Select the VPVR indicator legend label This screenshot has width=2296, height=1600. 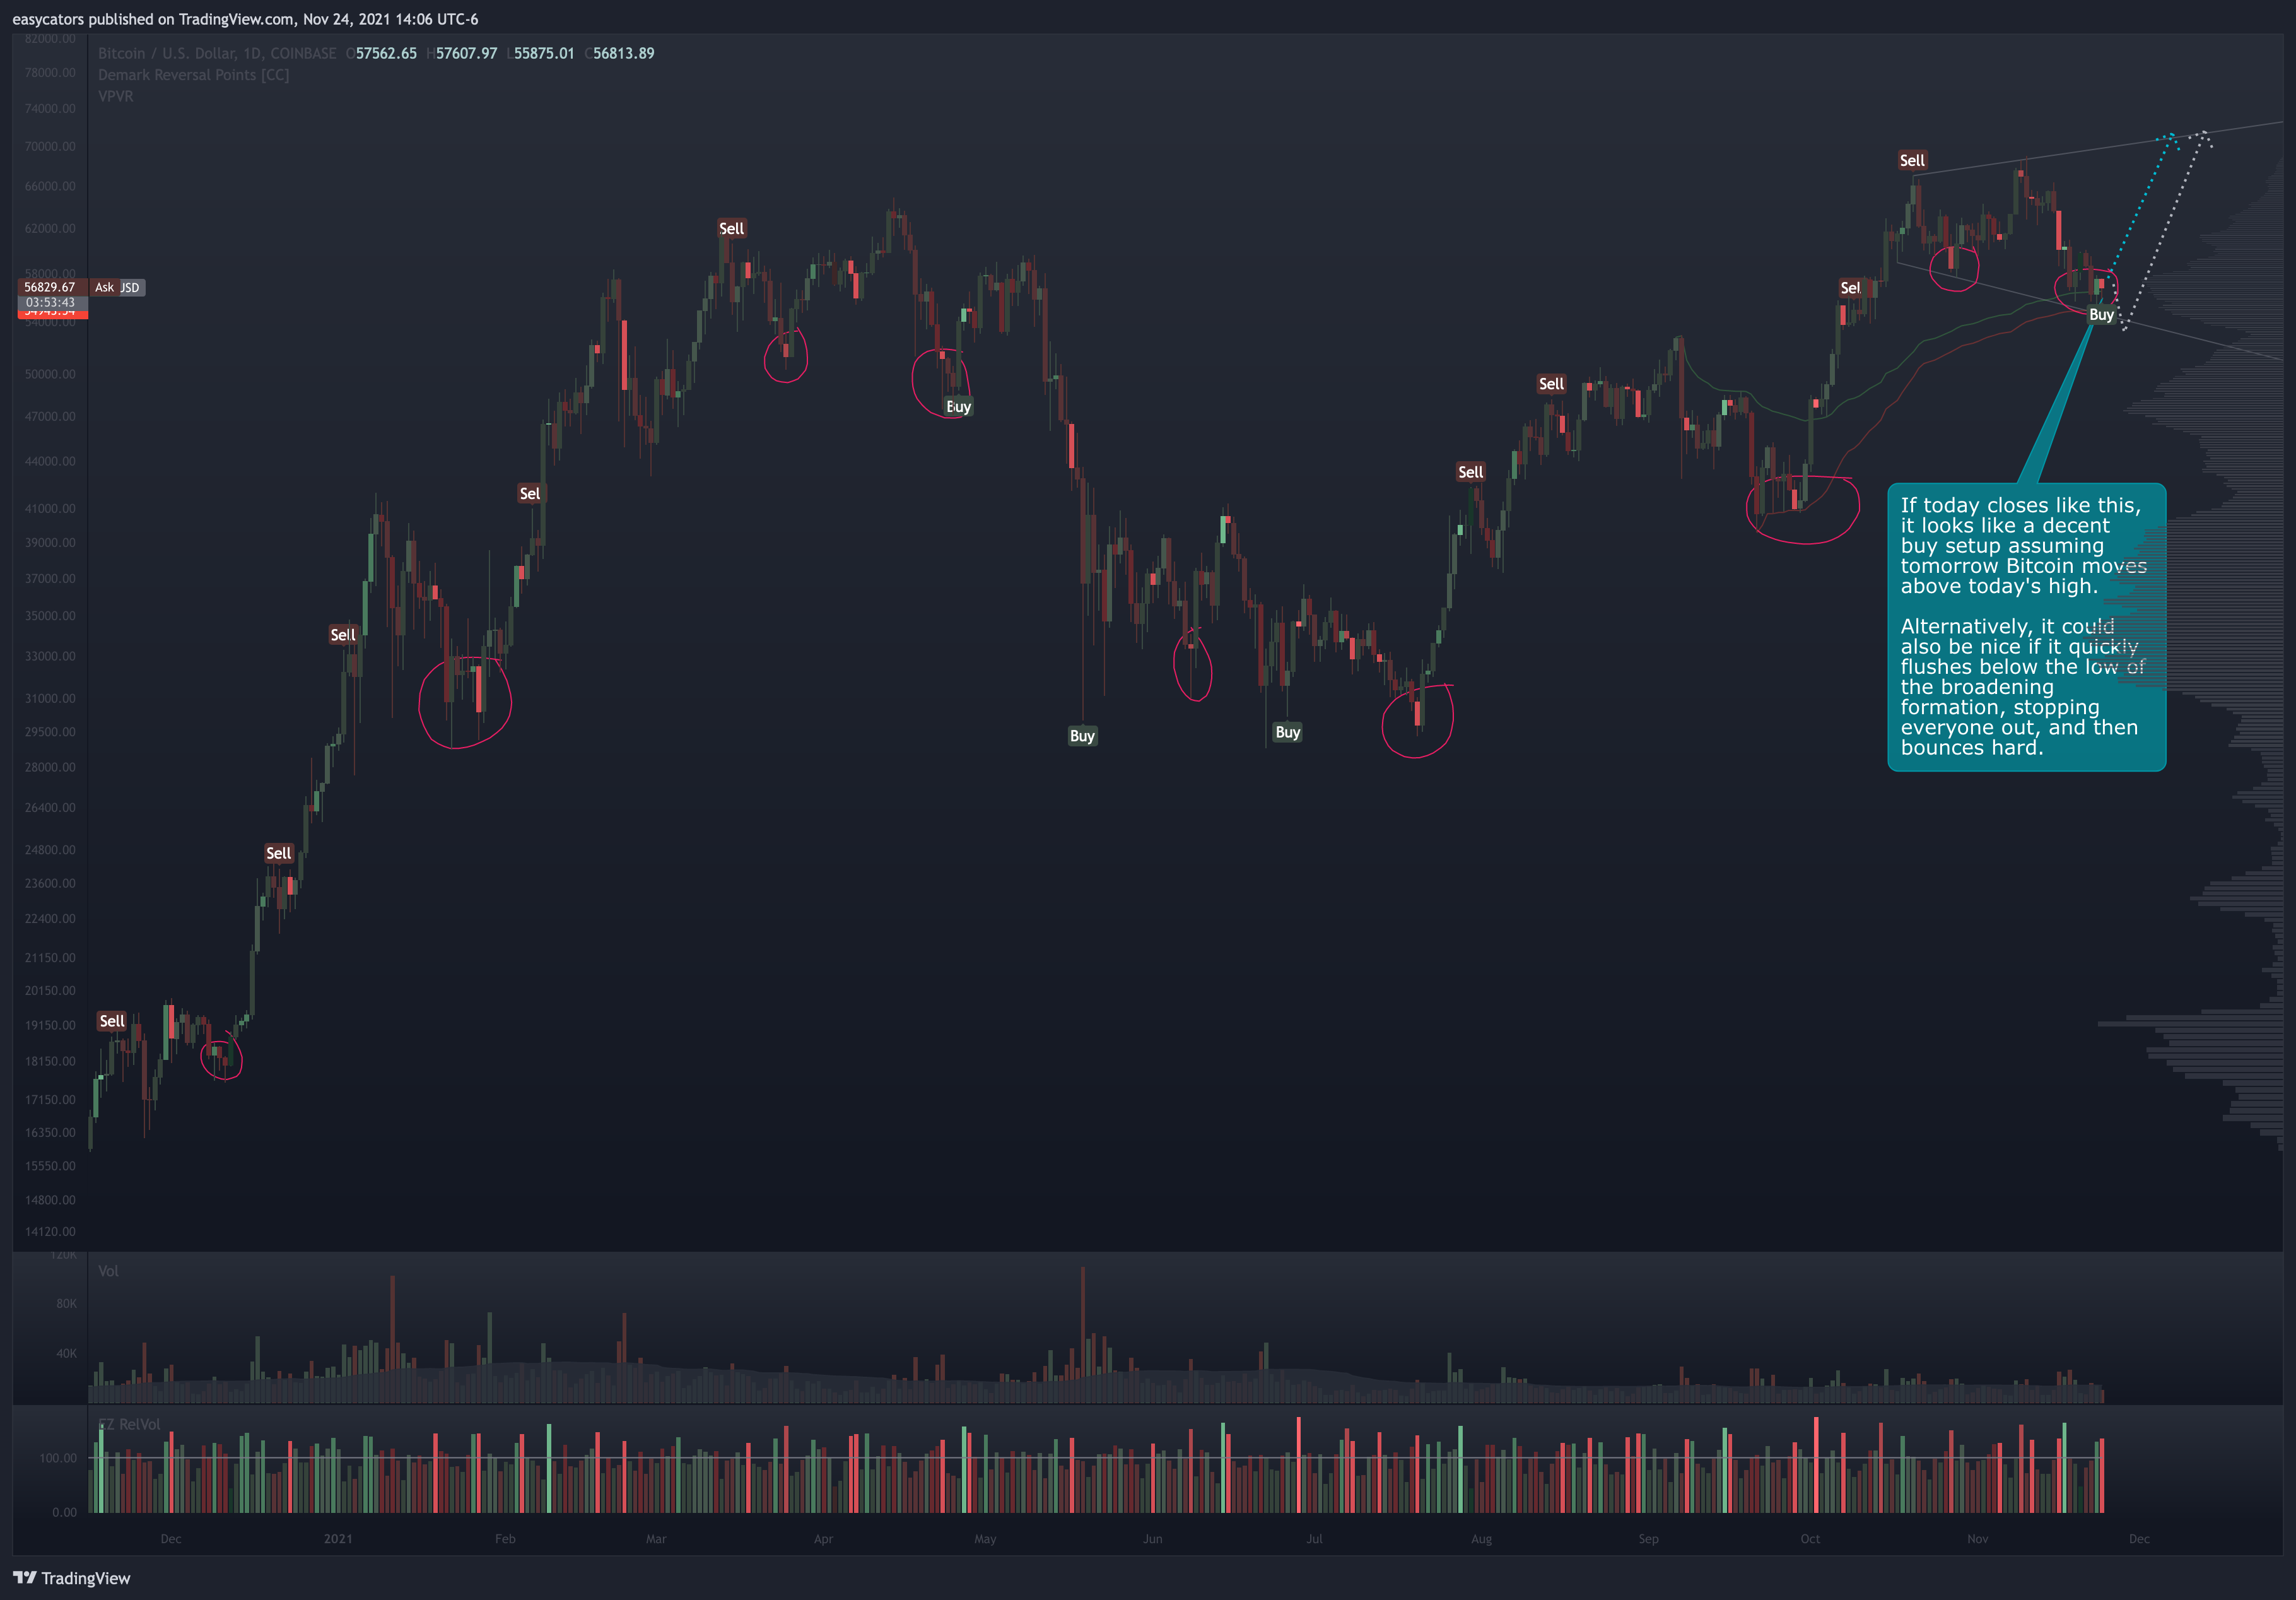click(x=116, y=96)
